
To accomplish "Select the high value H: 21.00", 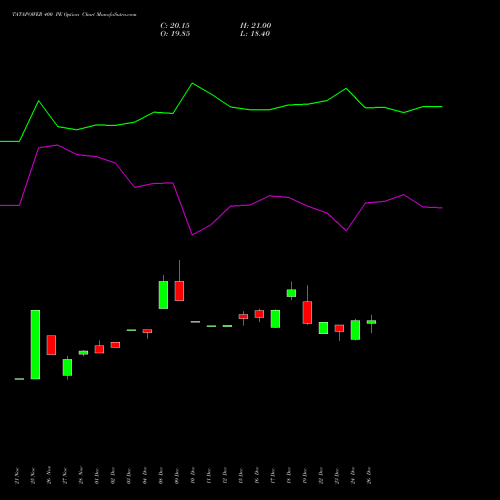I will (x=255, y=26).
